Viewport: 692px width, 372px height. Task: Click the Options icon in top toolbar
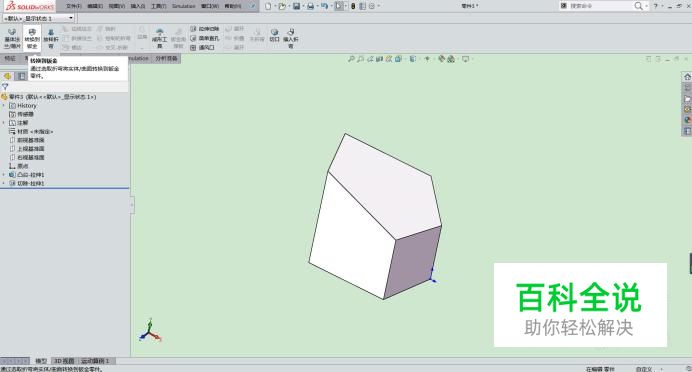pos(372,6)
